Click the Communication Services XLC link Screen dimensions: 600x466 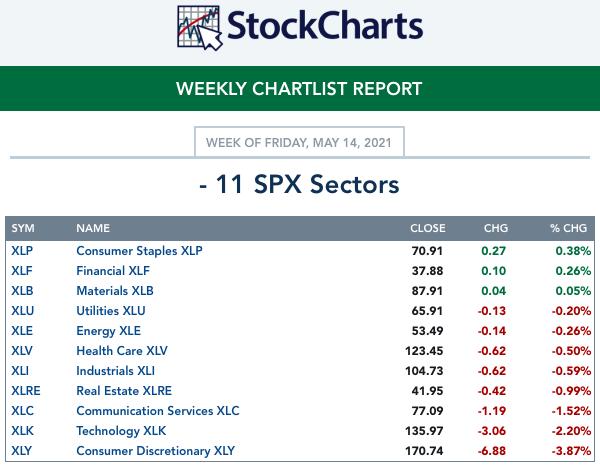pos(158,411)
